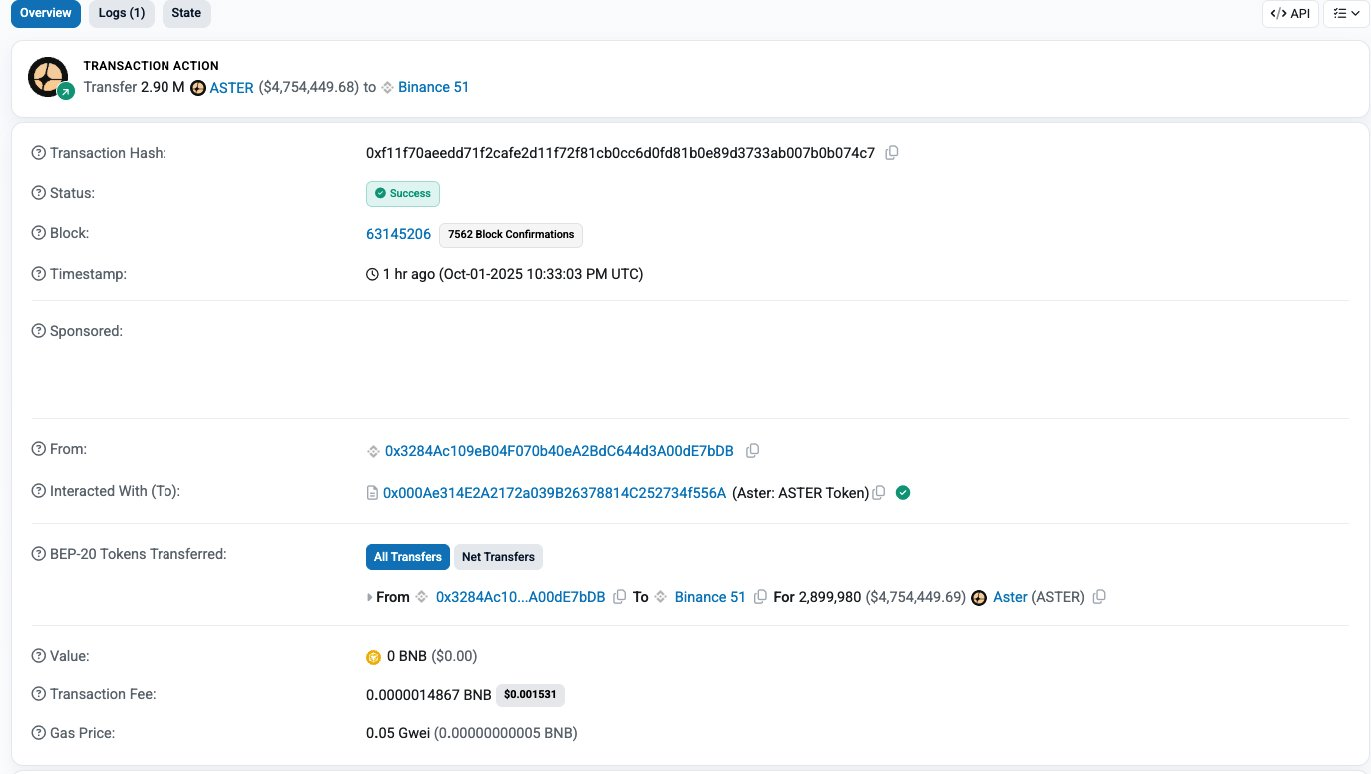Screen dimensions: 1371x774
Task: Click the 7562 Block Confirmations badge
Action: tap(510, 234)
